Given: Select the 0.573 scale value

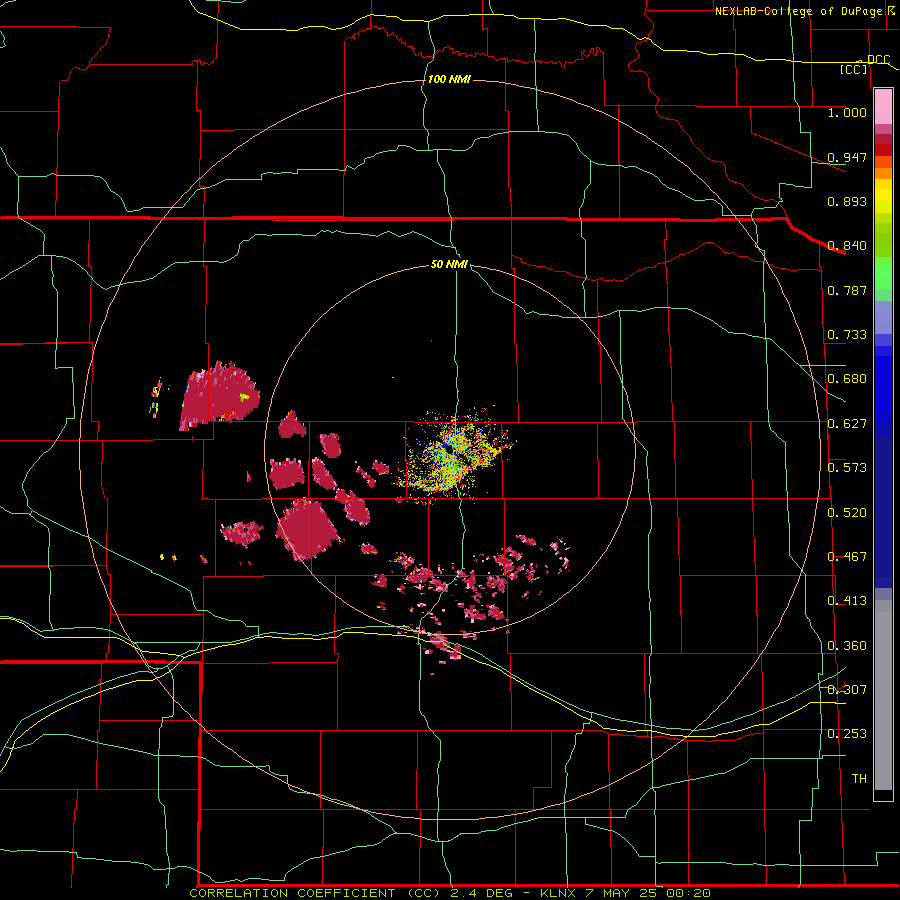Looking at the screenshot, I should 847,467.
